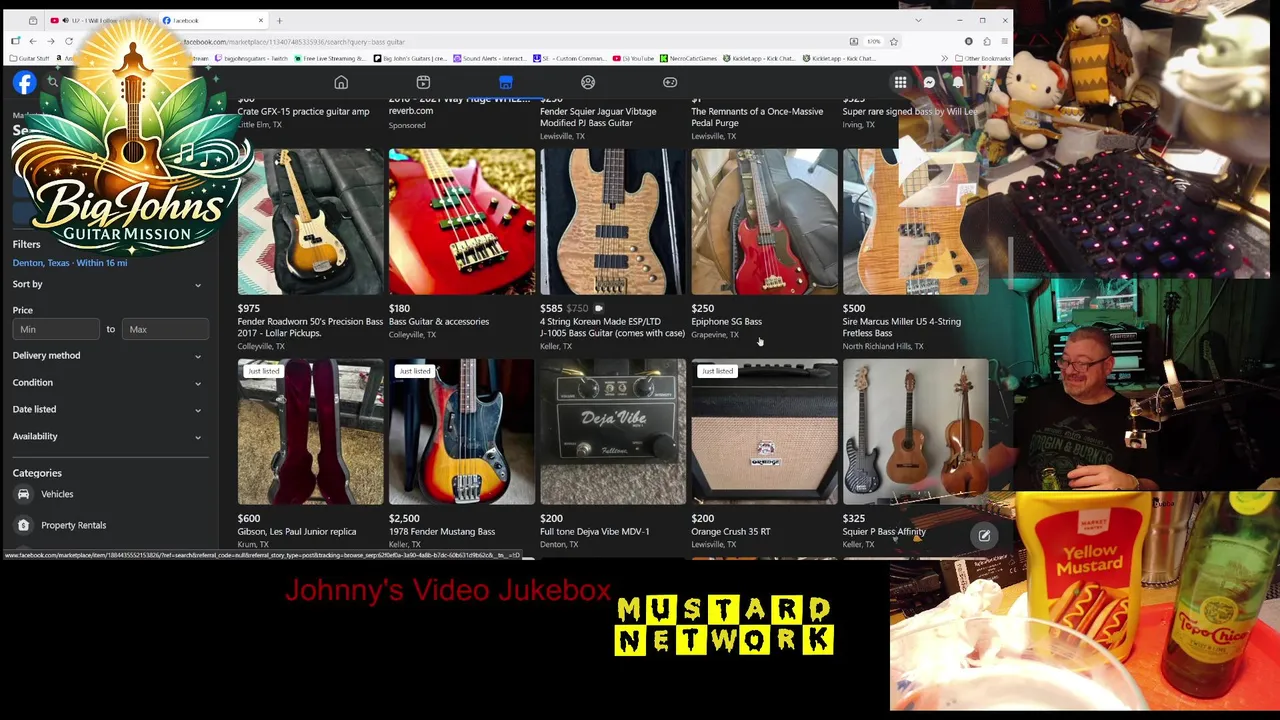Click the Remnants of a Once-Massive Pedal Purge title
This screenshot has width=1280, height=720.
pos(757,117)
